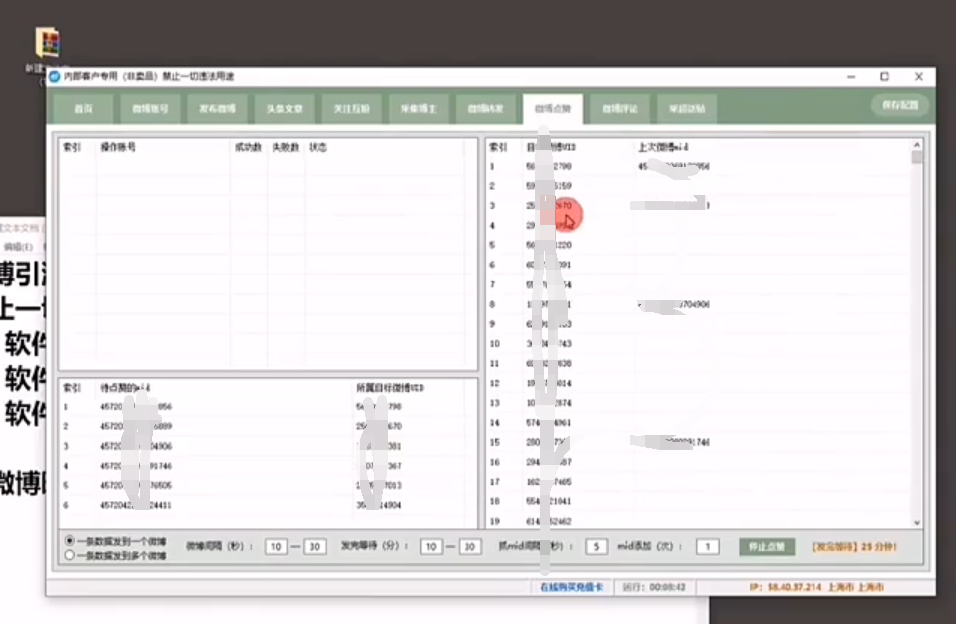Select row 3 in target UID list
956x624 pixels.
click(x=700, y=206)
